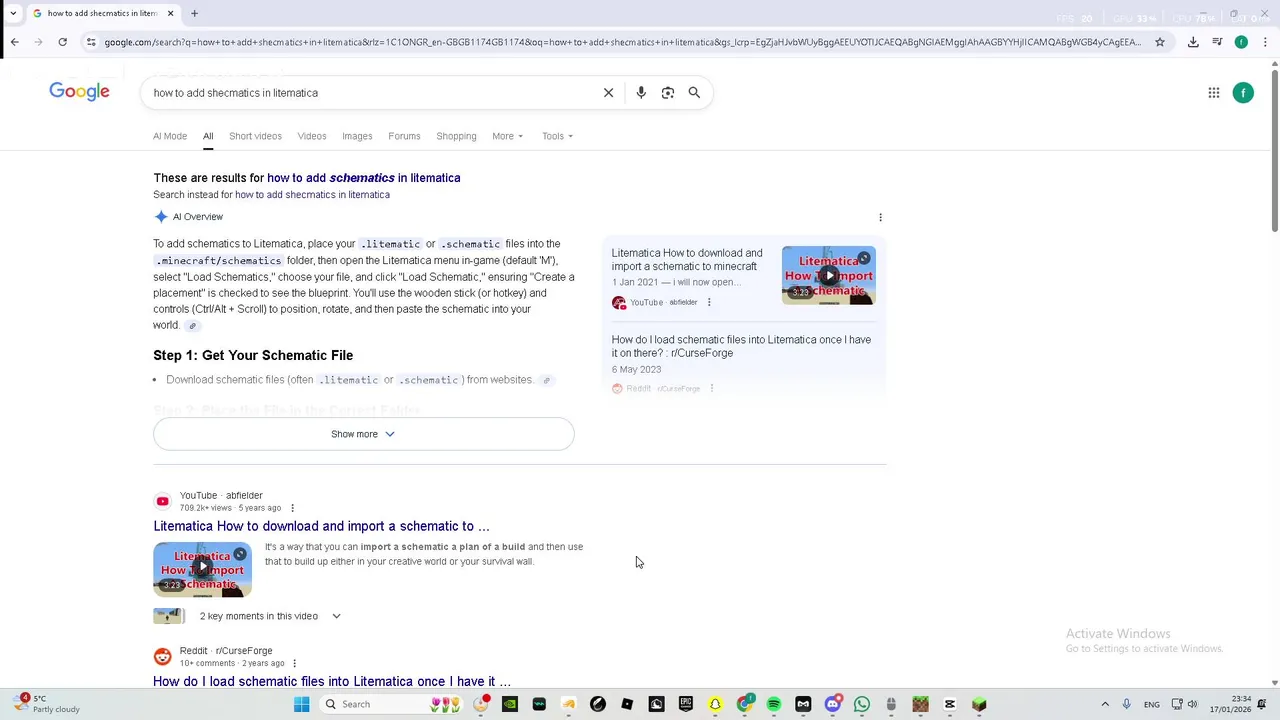This screenshot has width=1280, height=720.
Task: Open Chrome profile avatar in toolbar
Action: [1241, 42]
